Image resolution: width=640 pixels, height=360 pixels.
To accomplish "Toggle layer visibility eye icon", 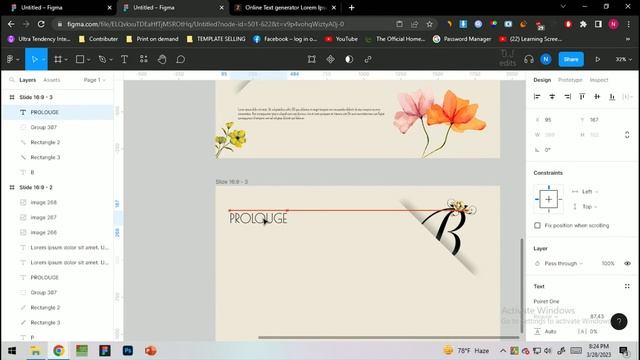I will point(627,264).
